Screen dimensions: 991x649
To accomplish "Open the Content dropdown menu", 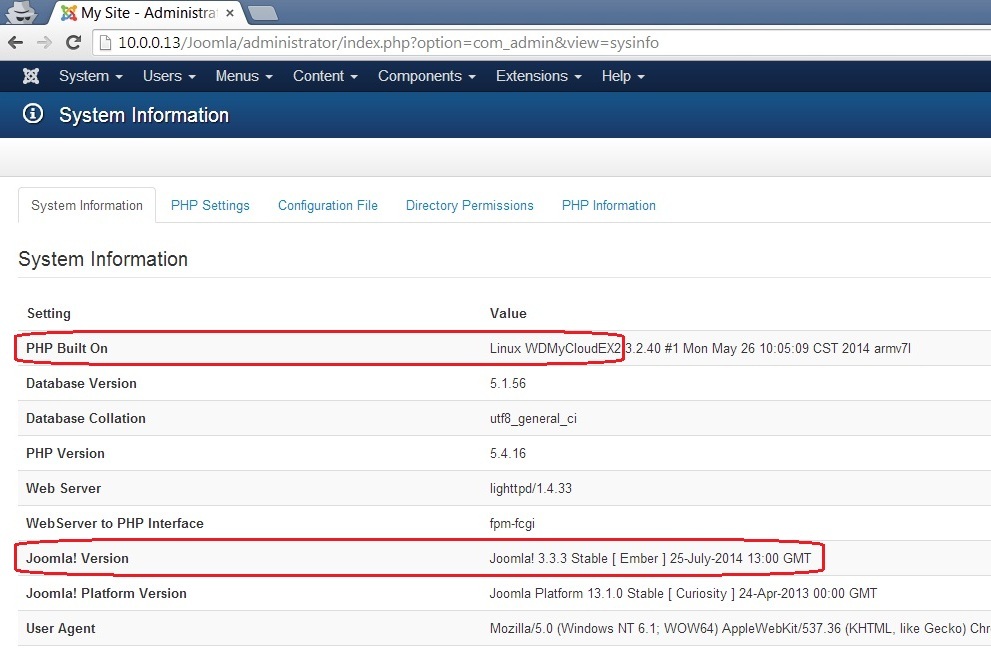I will 325,76.
